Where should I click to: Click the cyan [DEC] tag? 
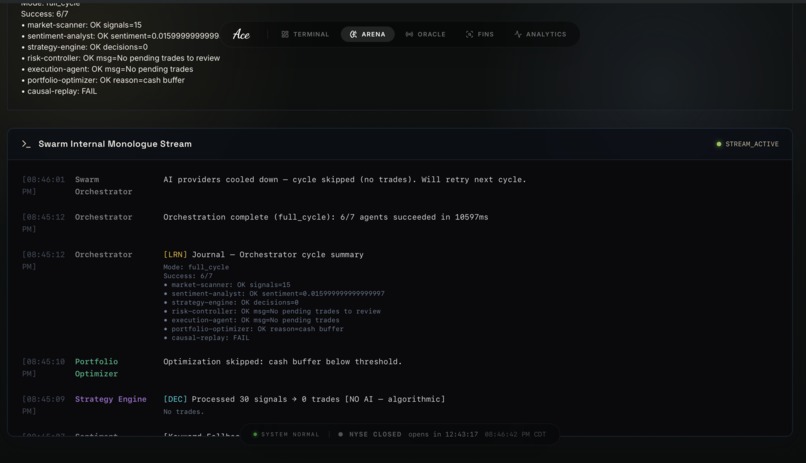[175, 399]
